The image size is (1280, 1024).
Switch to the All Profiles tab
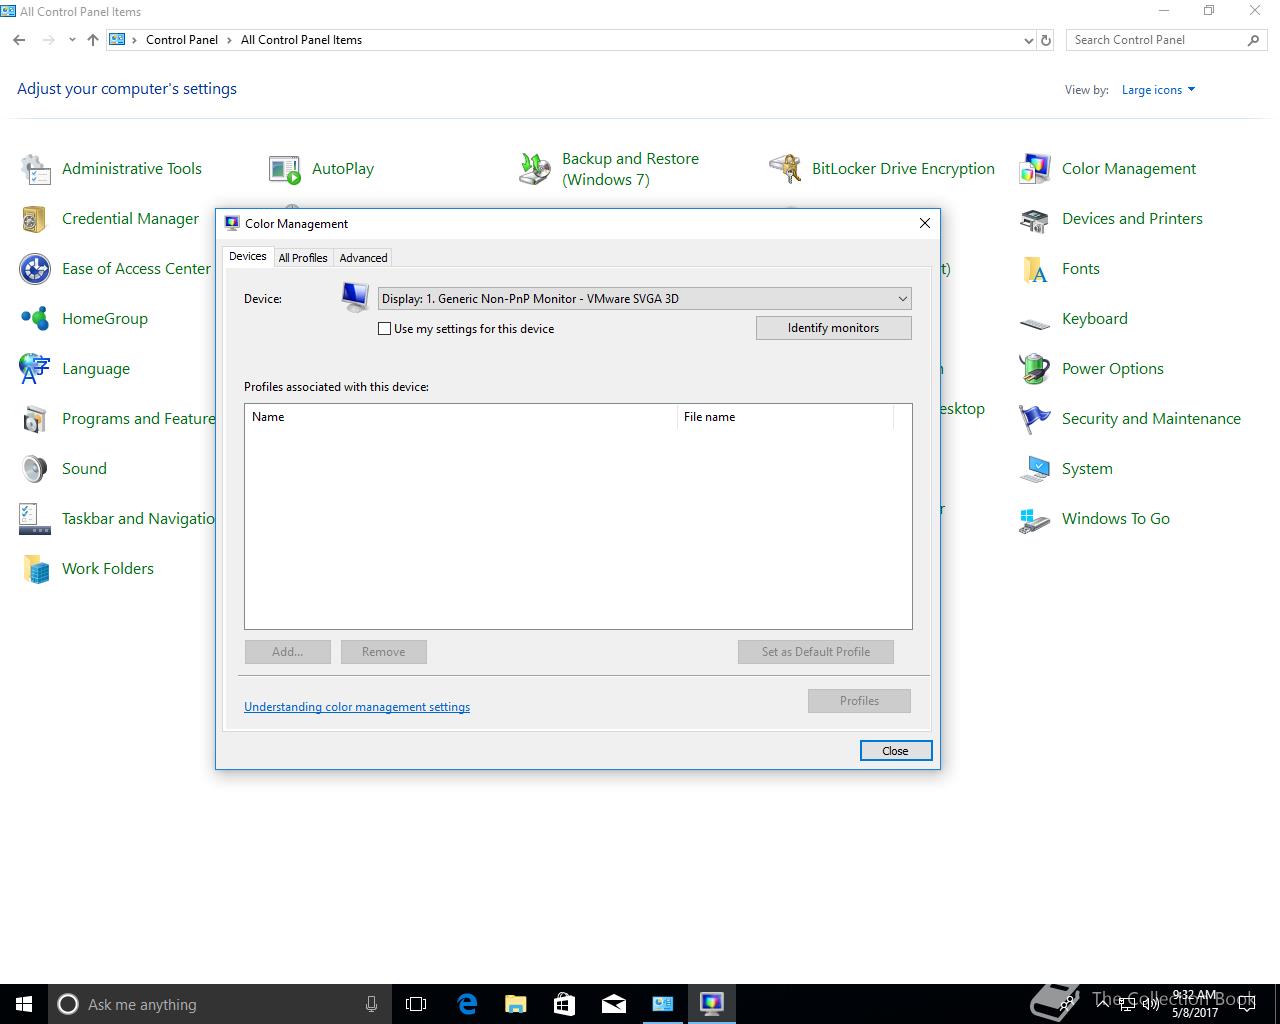[303, 258]
